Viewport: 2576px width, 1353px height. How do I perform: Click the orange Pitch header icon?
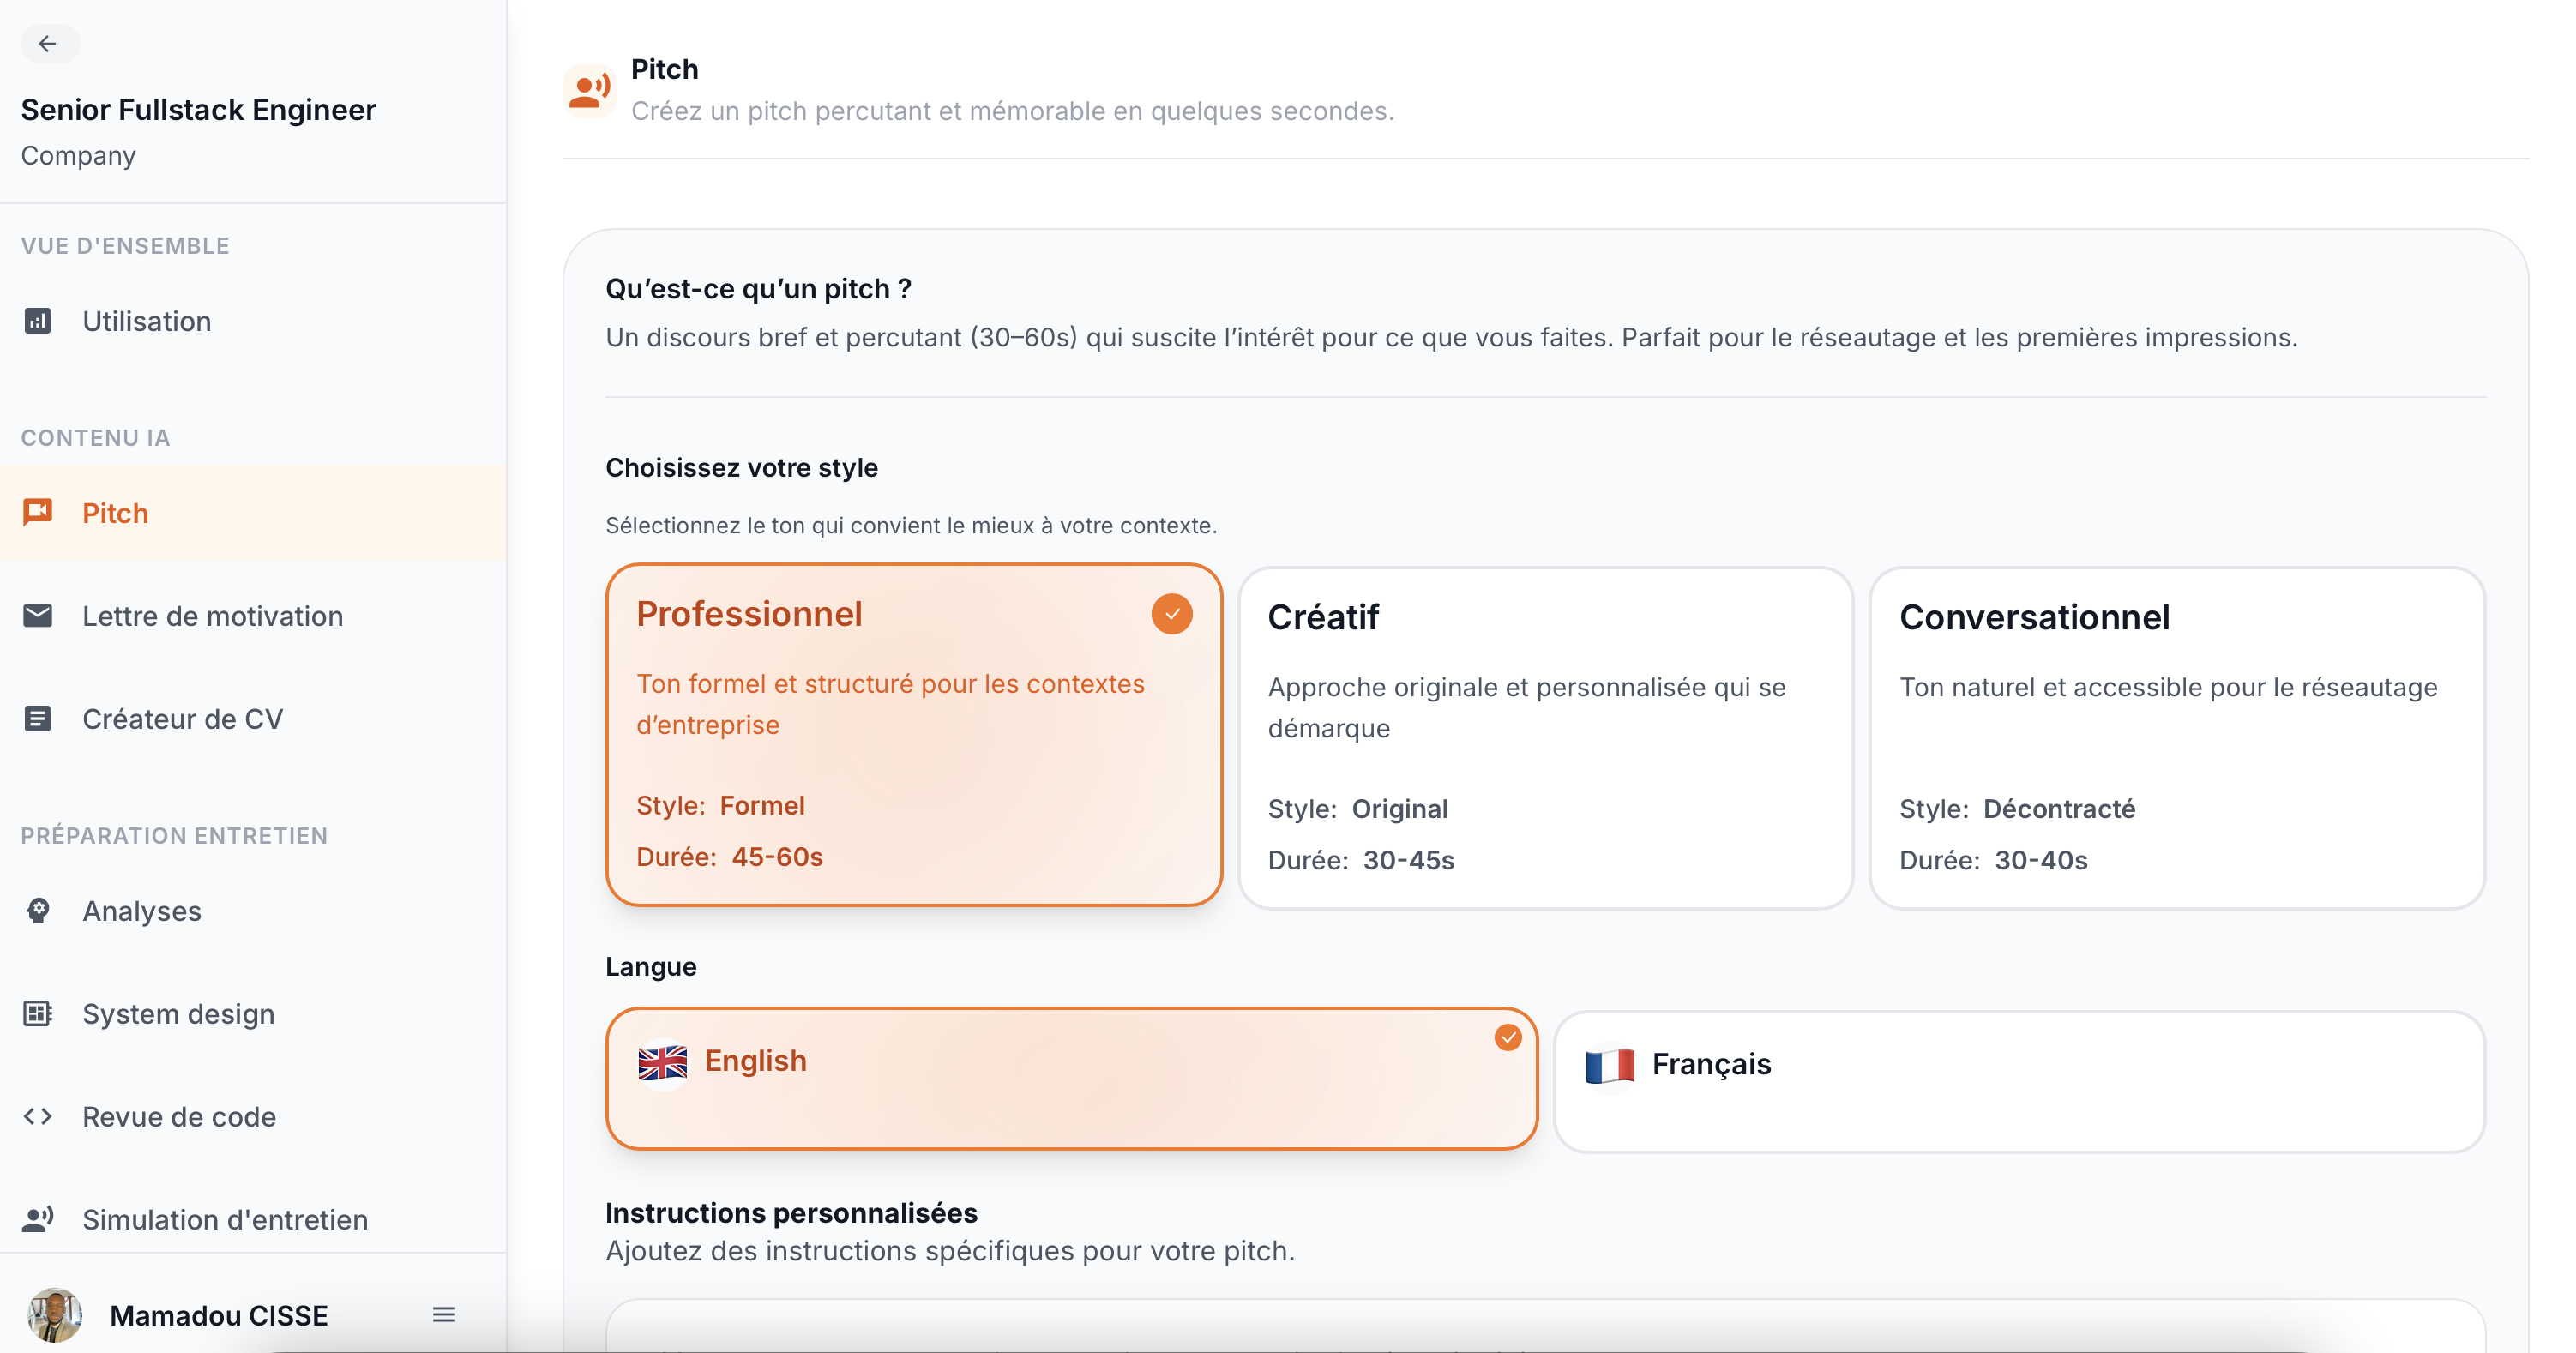point(590,88)
